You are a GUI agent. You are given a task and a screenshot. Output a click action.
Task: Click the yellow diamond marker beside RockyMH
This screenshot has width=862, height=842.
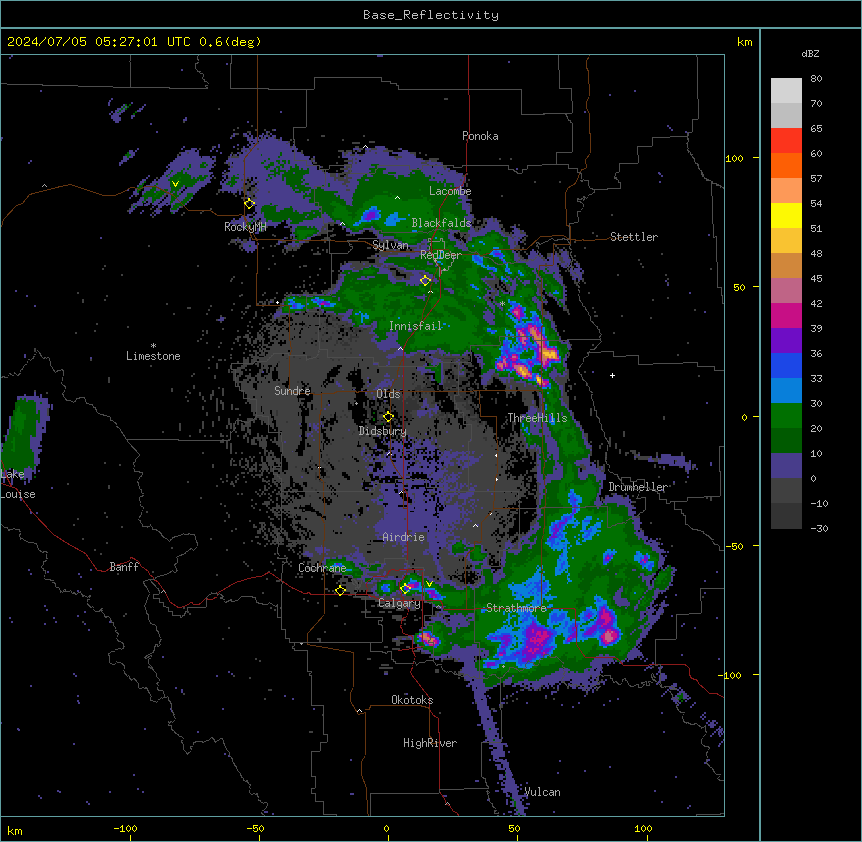point(249,204)
